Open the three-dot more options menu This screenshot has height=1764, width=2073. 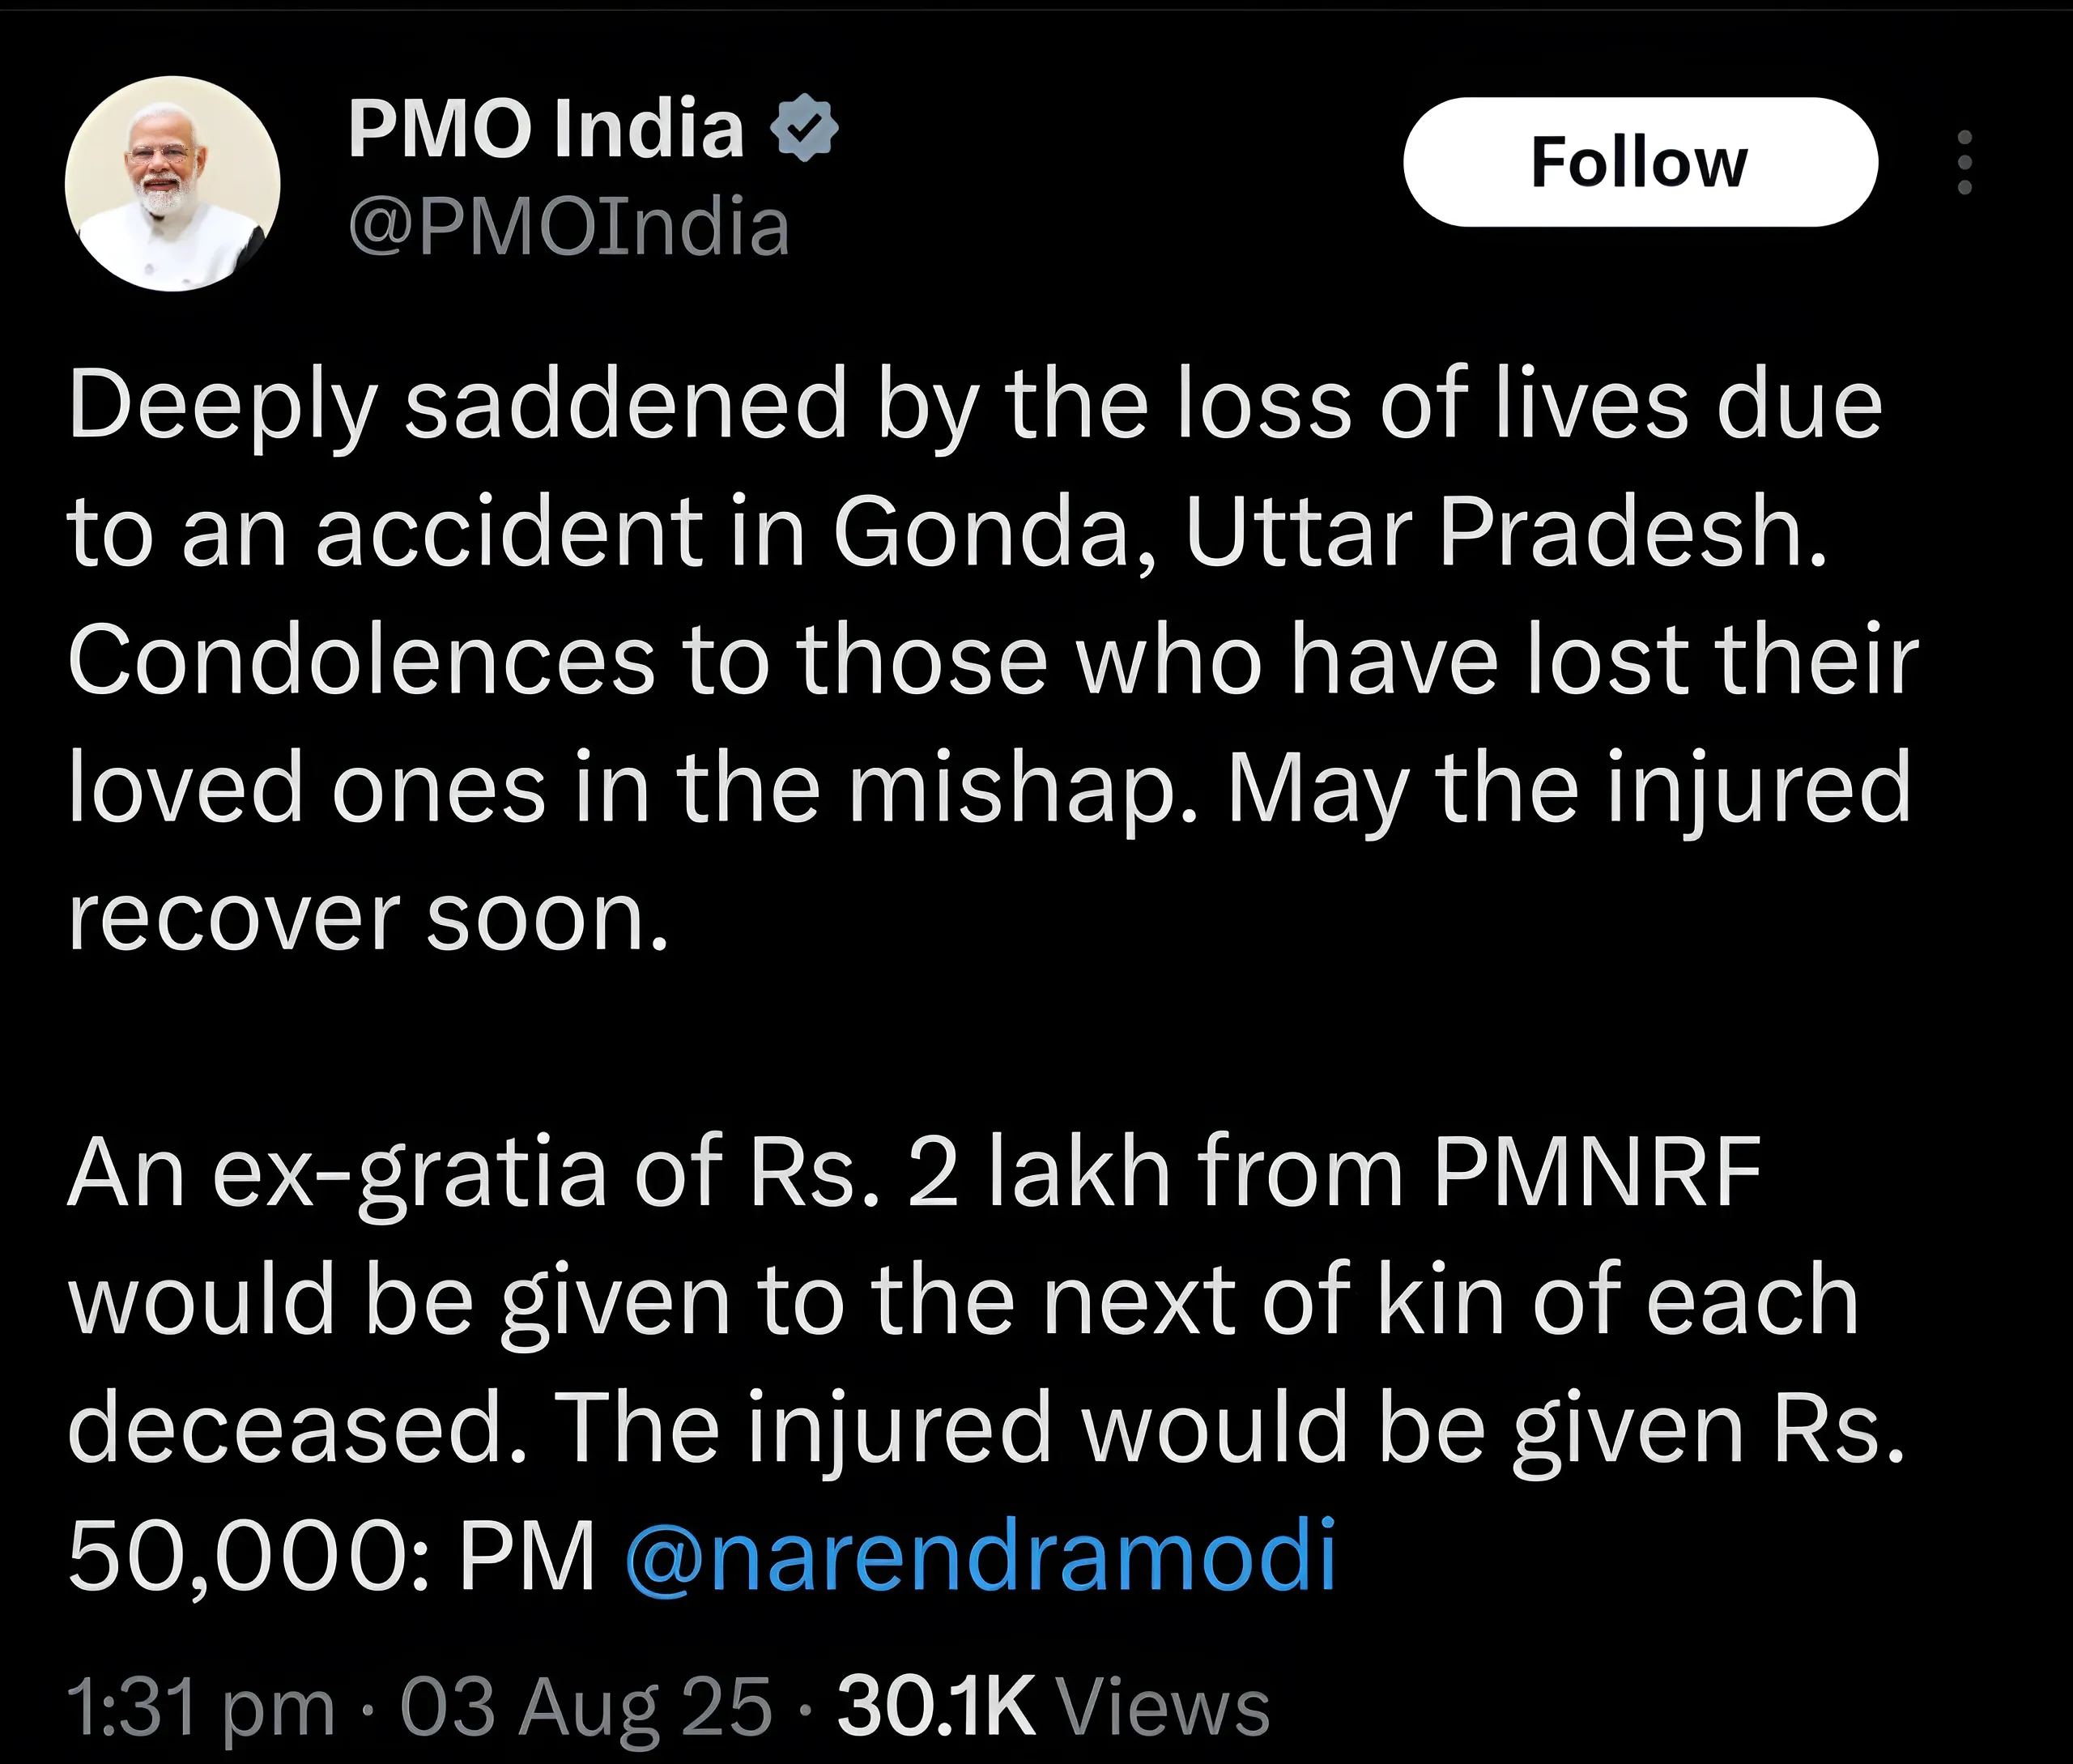point(1964,162)
